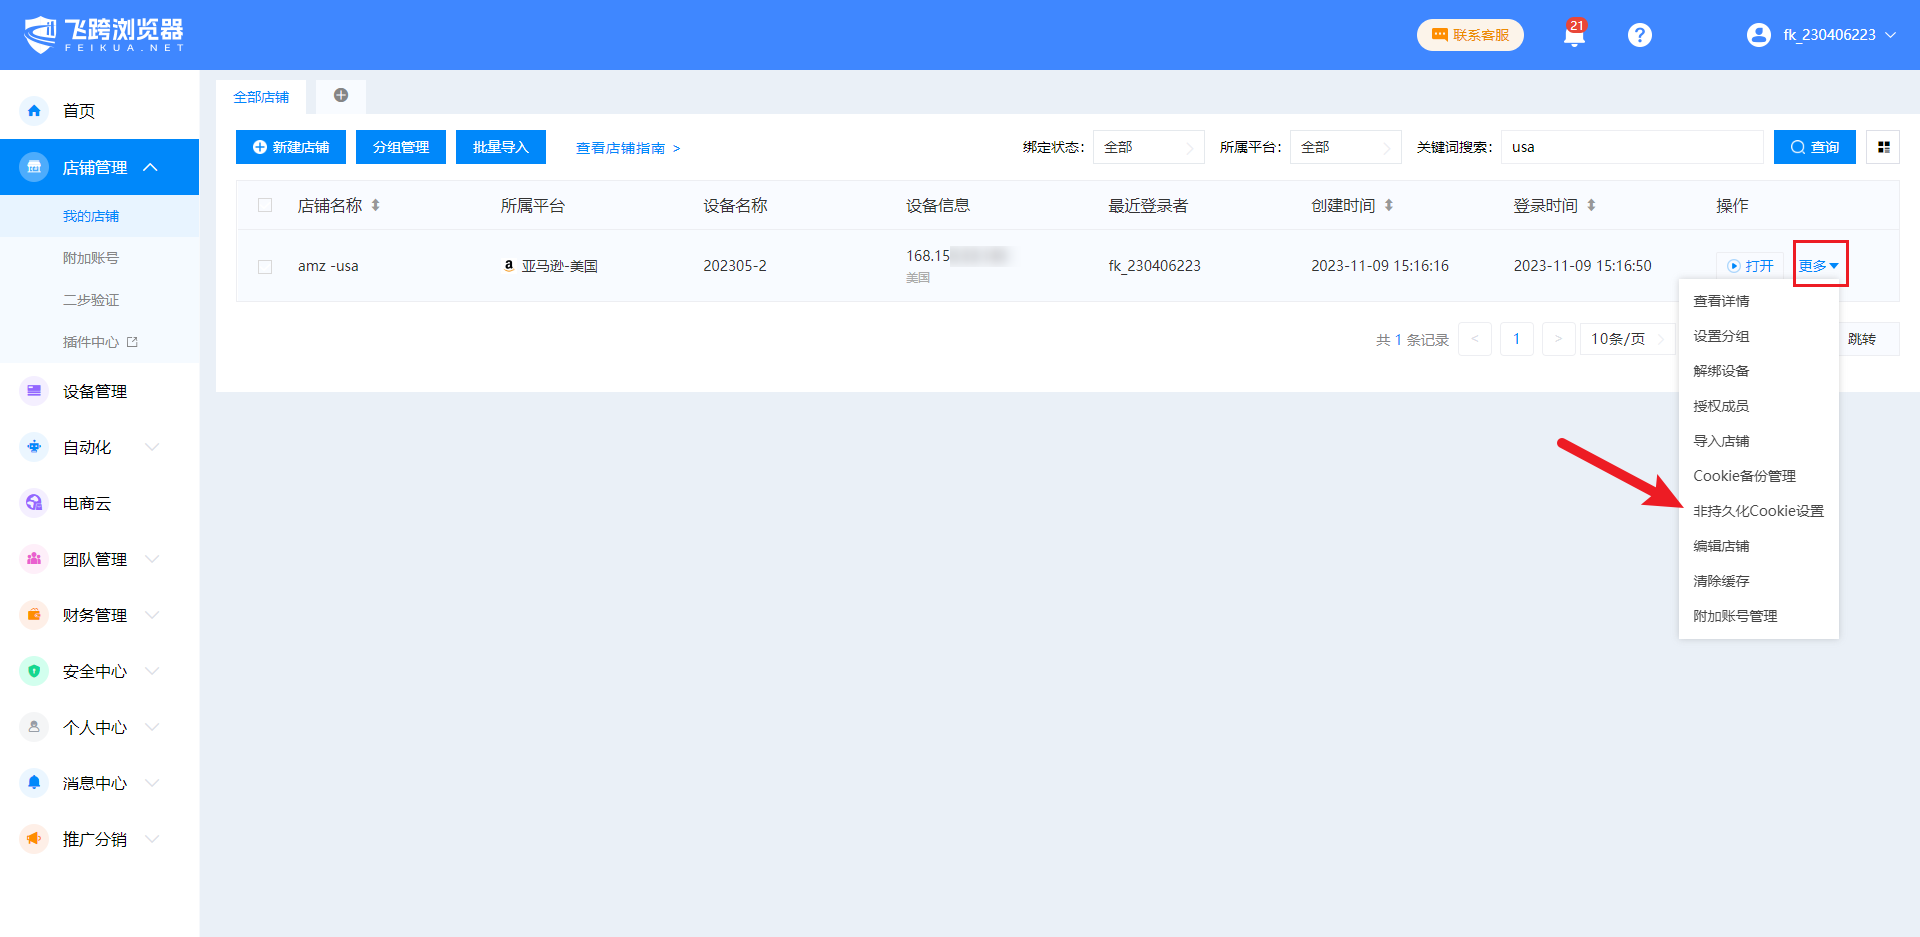Viewport: 1920px width, 937px height.
Task: Sort by store name column
Action: point(376,205)
